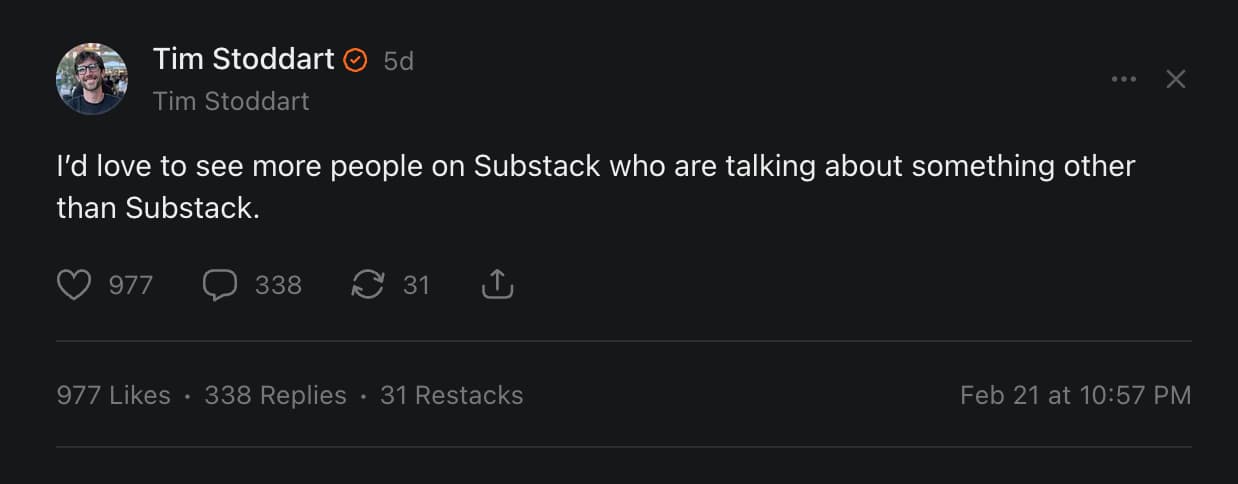Click the 5d relative timestamp
This screenshot has height=484, width=1238.
coord(398,61)
